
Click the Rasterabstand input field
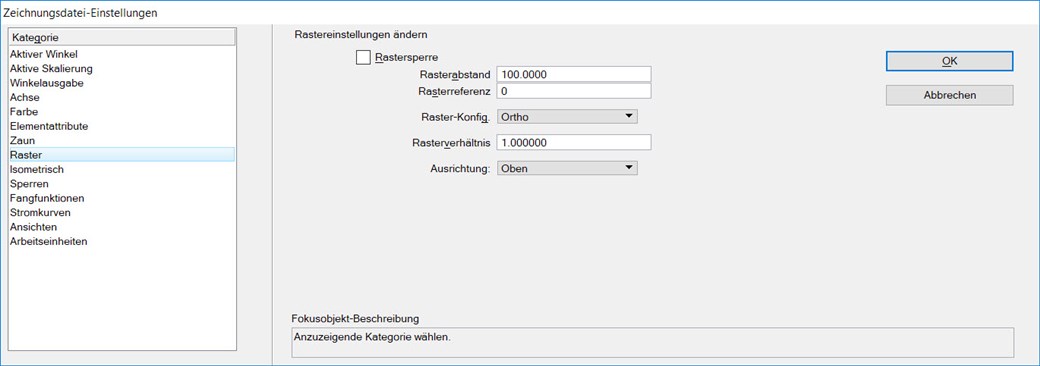[x=574, y=74]
